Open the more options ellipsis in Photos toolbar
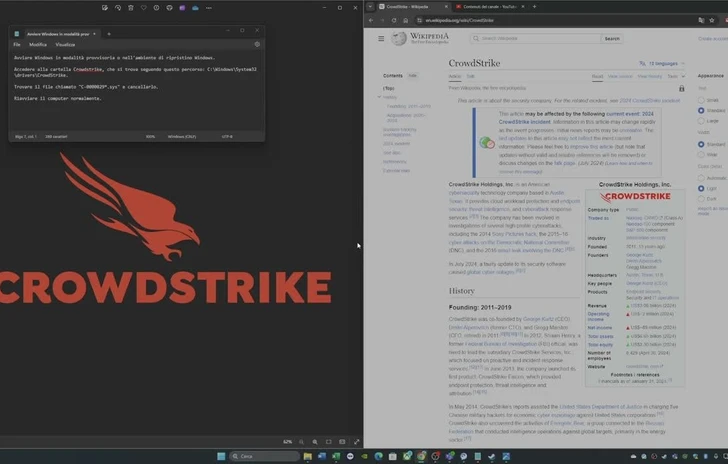This screenshot has height=464, width=728. pos(207,7)
